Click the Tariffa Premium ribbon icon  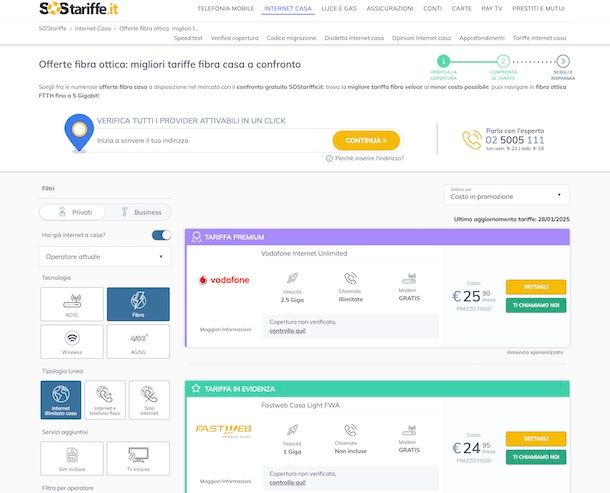tap(196, 237)
